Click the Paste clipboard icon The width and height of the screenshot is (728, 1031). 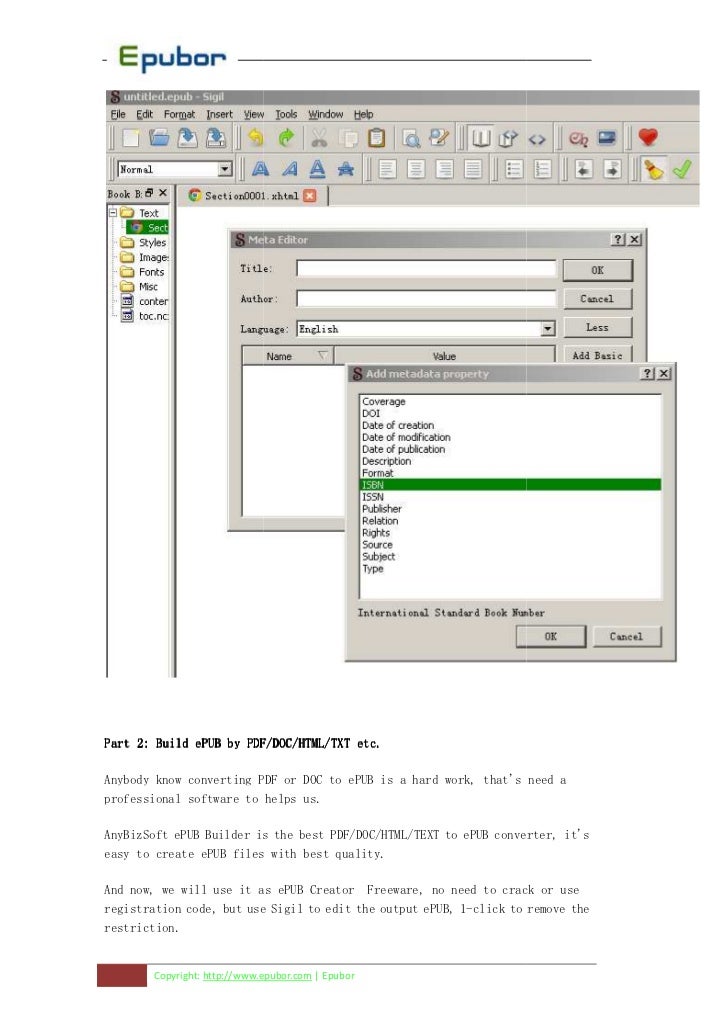tap(376, 137)
